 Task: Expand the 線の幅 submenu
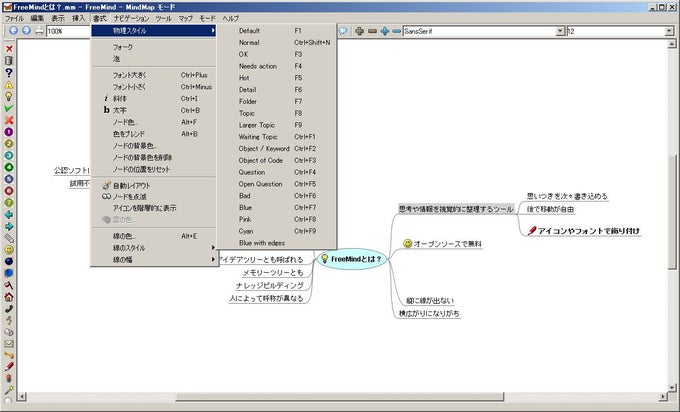(x=154, y=259)
